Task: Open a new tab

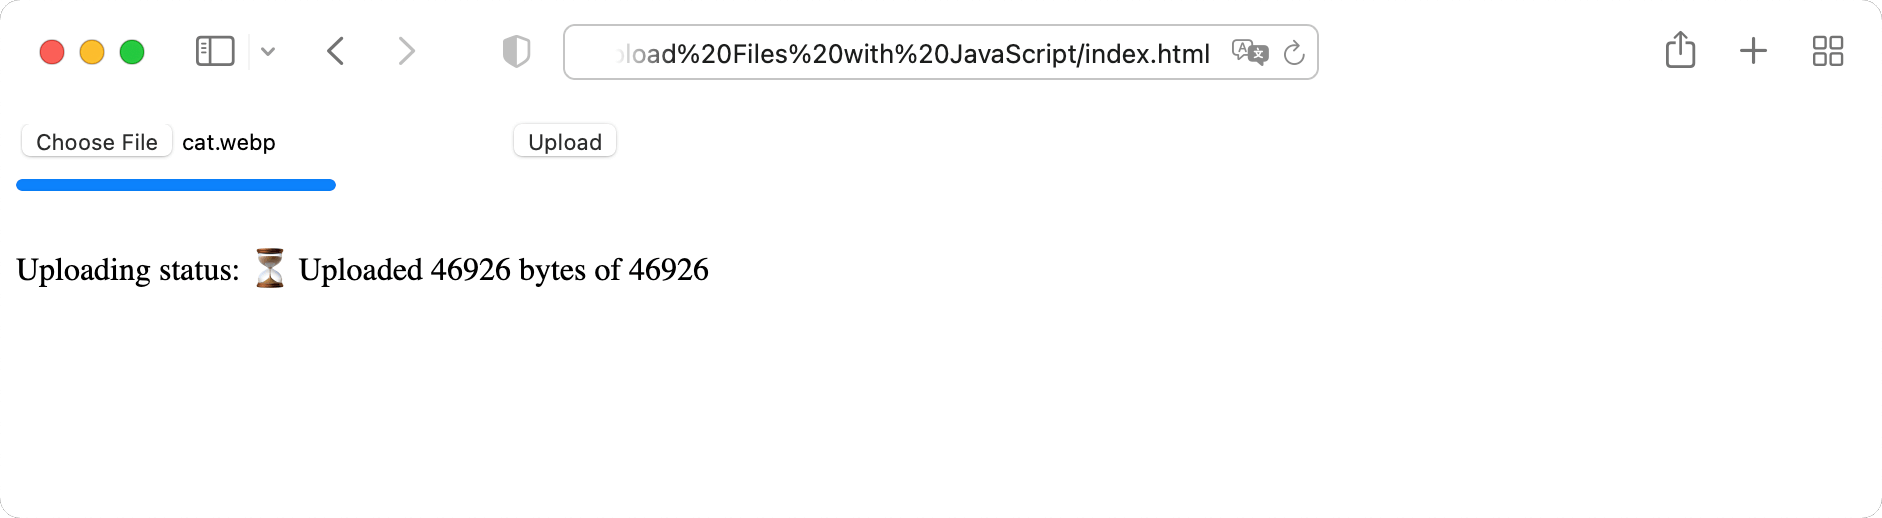Action: click(x=1753, y=51)
